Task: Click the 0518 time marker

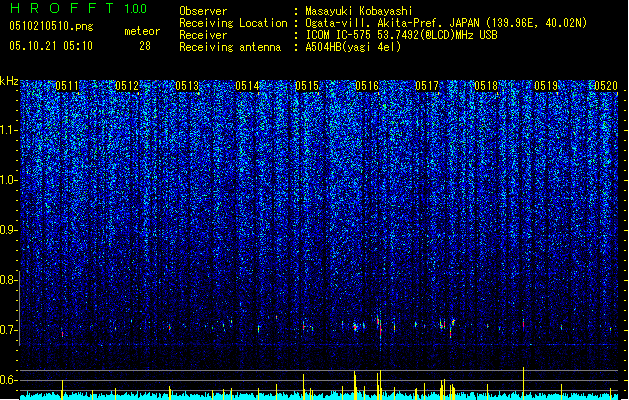Action: 486,86
